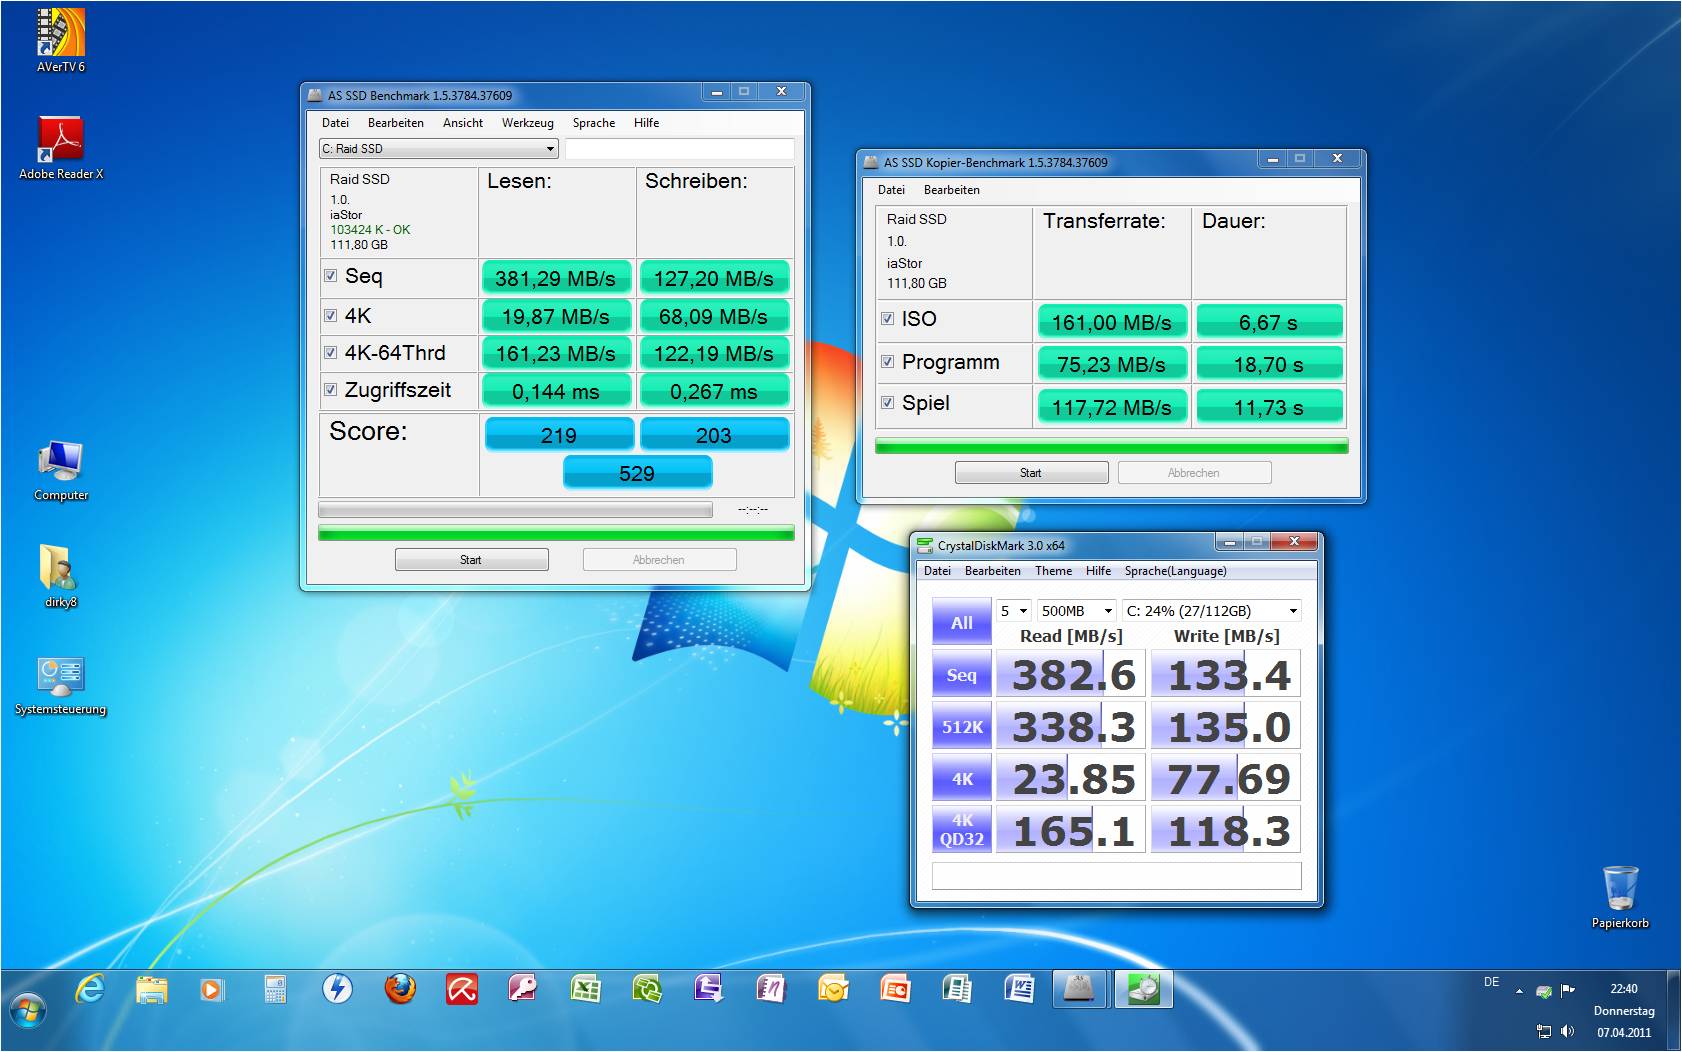Launch Microsoft Excel from the taskbar
The height and width of the screenshot is (1052, 1682).
(x=585, y=990)
